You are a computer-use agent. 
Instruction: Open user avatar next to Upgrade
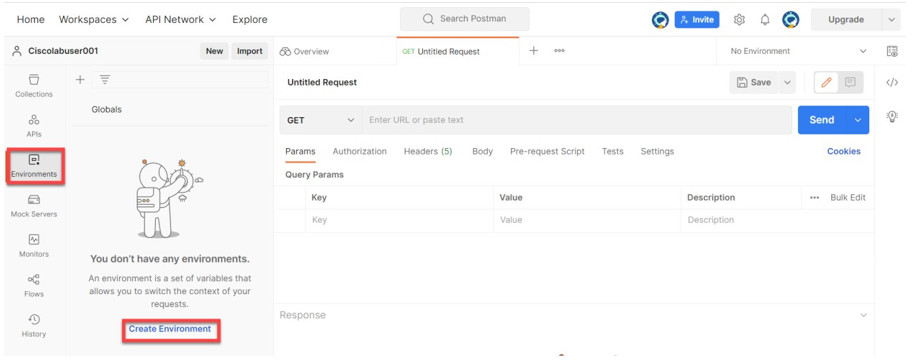[790, 19]
